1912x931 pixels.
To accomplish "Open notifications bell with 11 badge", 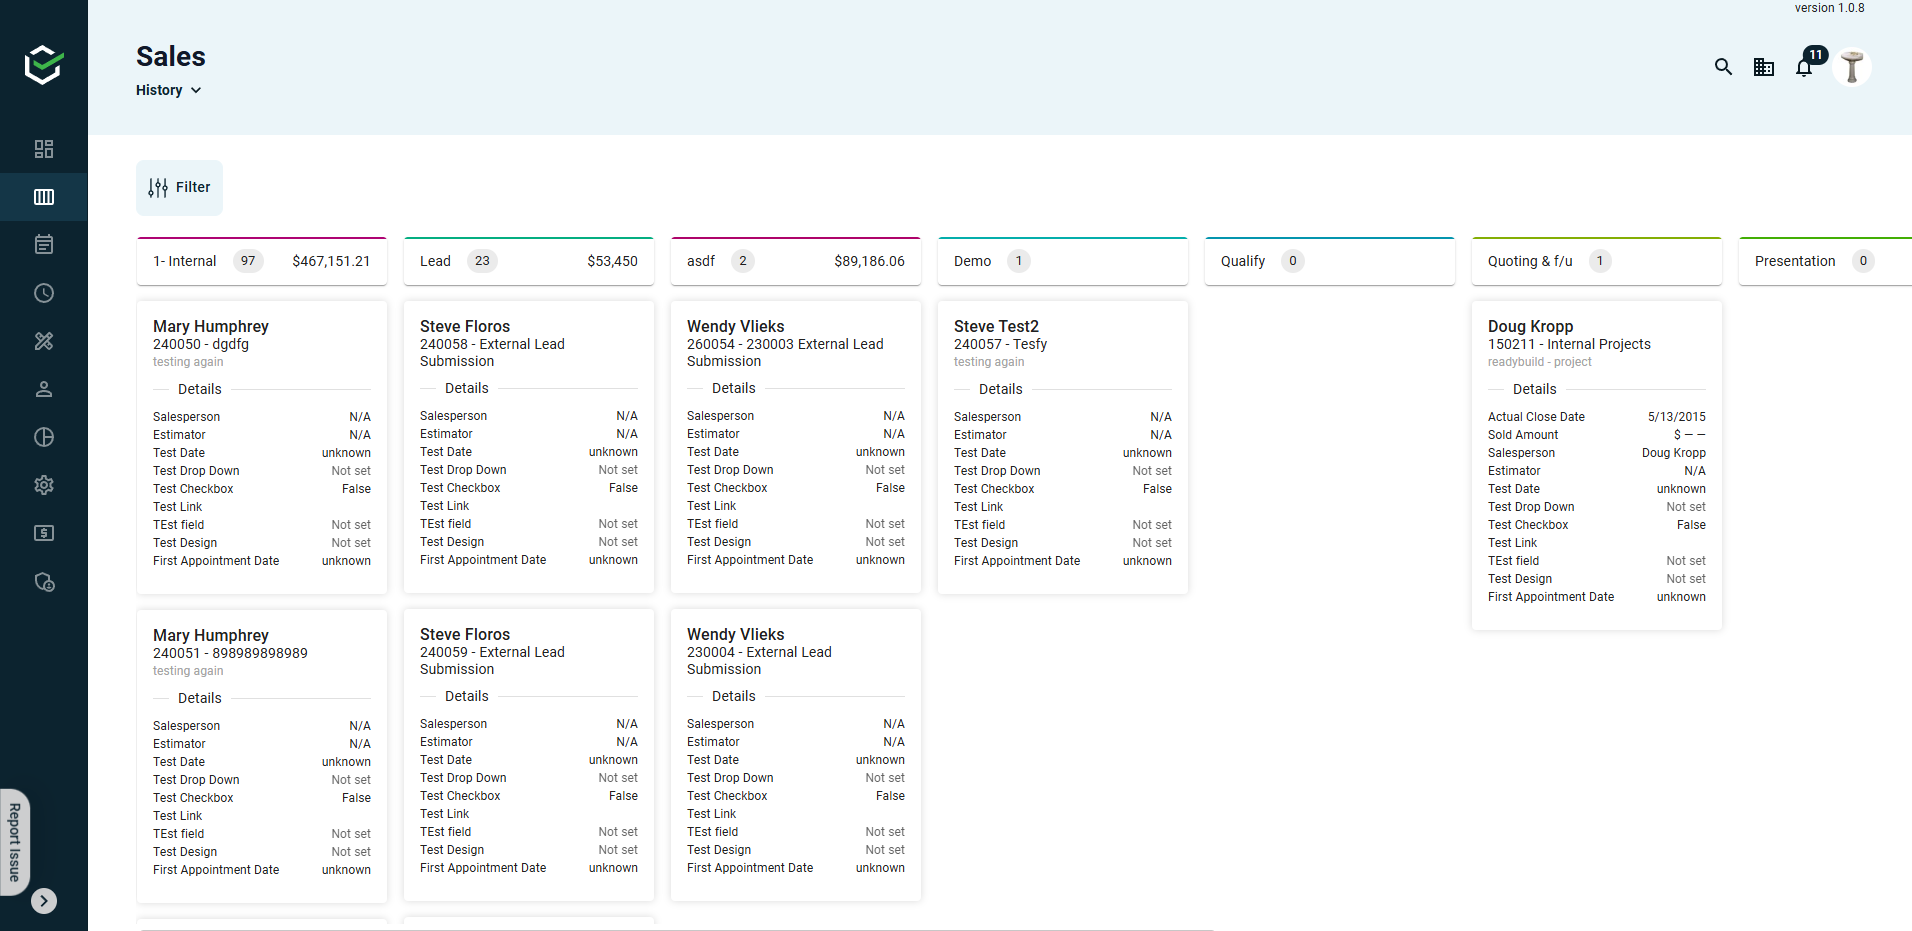I will pyautogui.click(x=1805, y=67).
